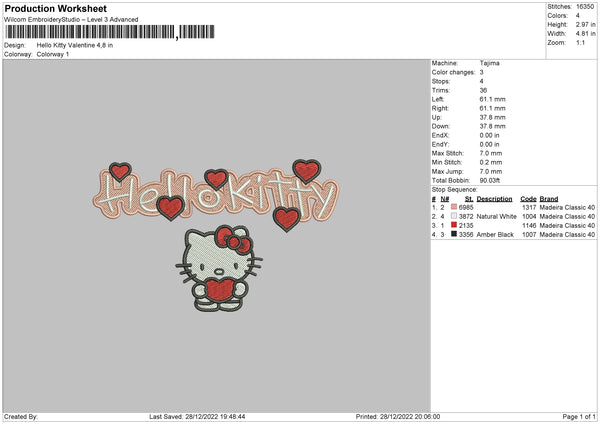Viewport: 600px width, 424px height.
Task: Click 'Madeira Classic 40' in the 6985 row
Action: coord(567,207)
